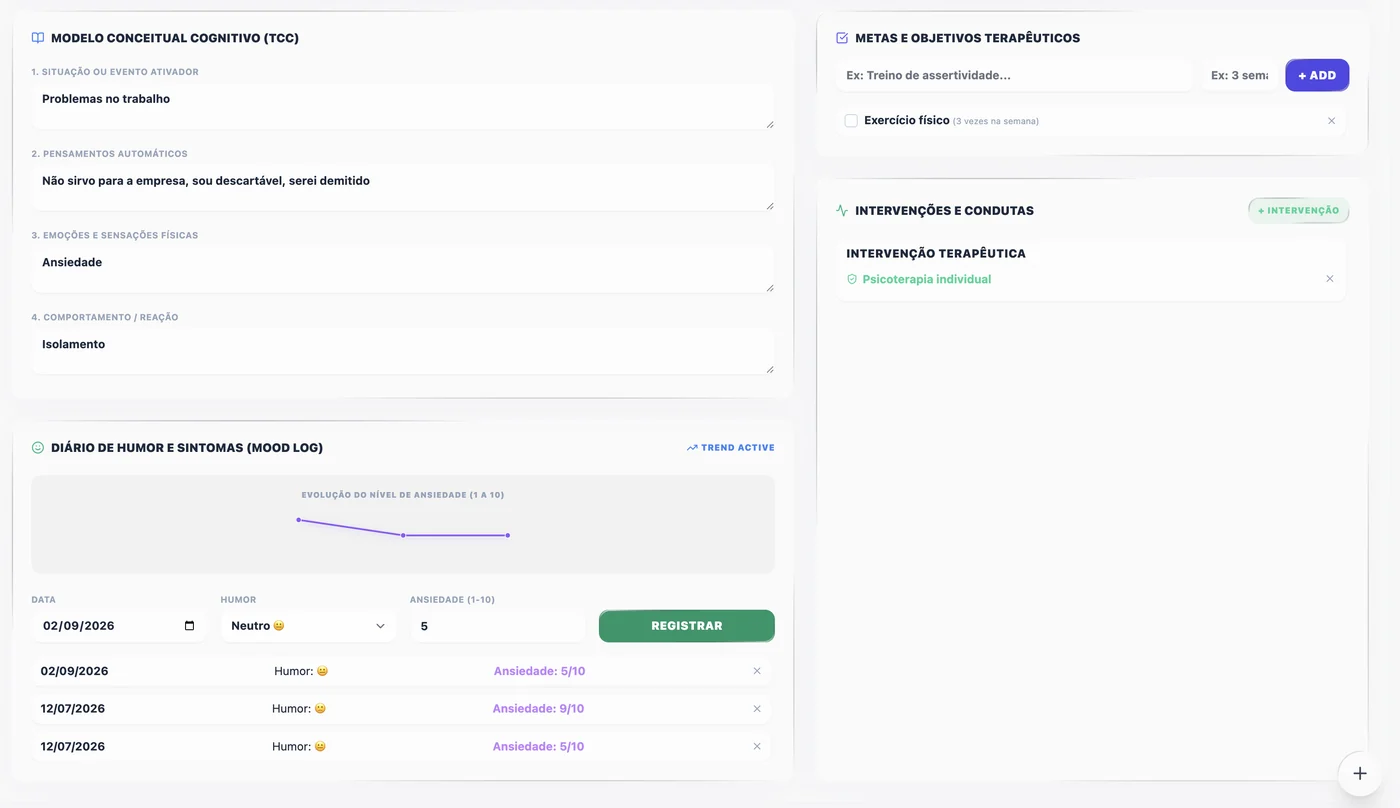Open the calendar picker in the Data field
This screenshot has height=808, width=1400.
tap(190, 626)
